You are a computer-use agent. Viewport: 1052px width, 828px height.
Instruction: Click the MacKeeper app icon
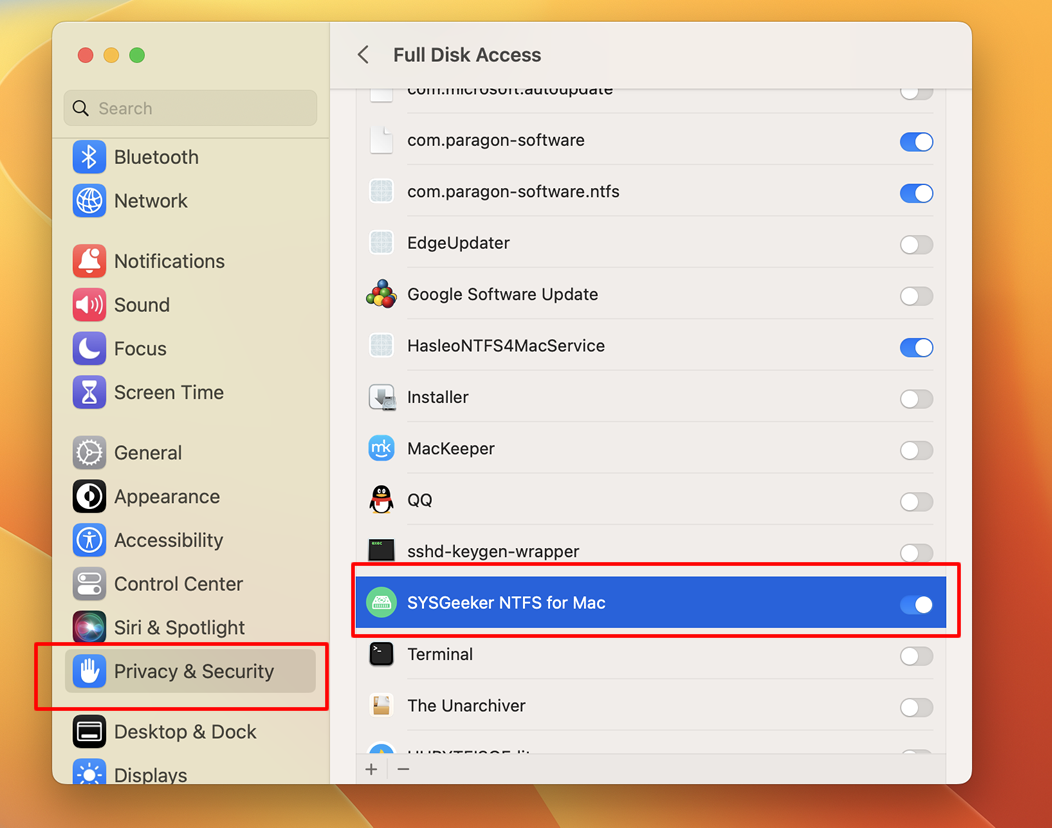point(381,448)
